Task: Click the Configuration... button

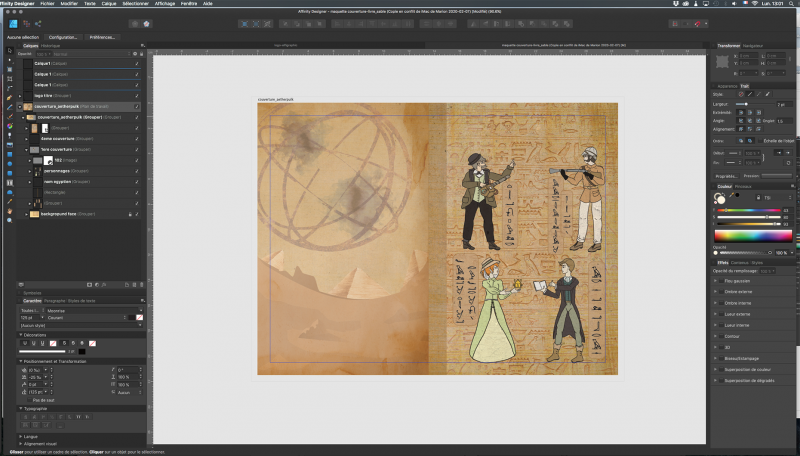Action: point(63,37)
